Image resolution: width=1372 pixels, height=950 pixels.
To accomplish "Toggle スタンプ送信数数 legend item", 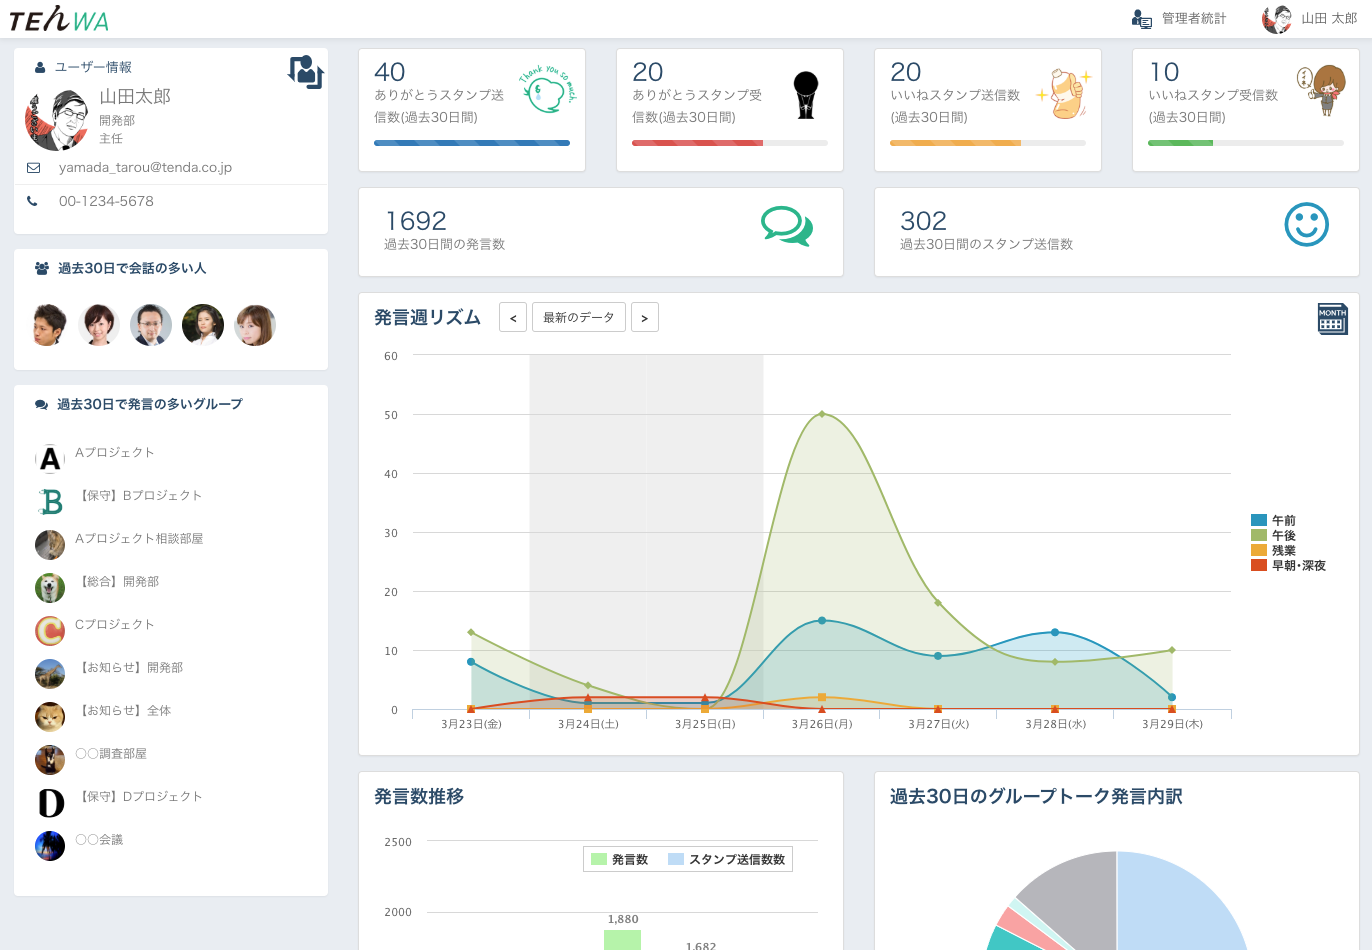I will click(727, 859).
